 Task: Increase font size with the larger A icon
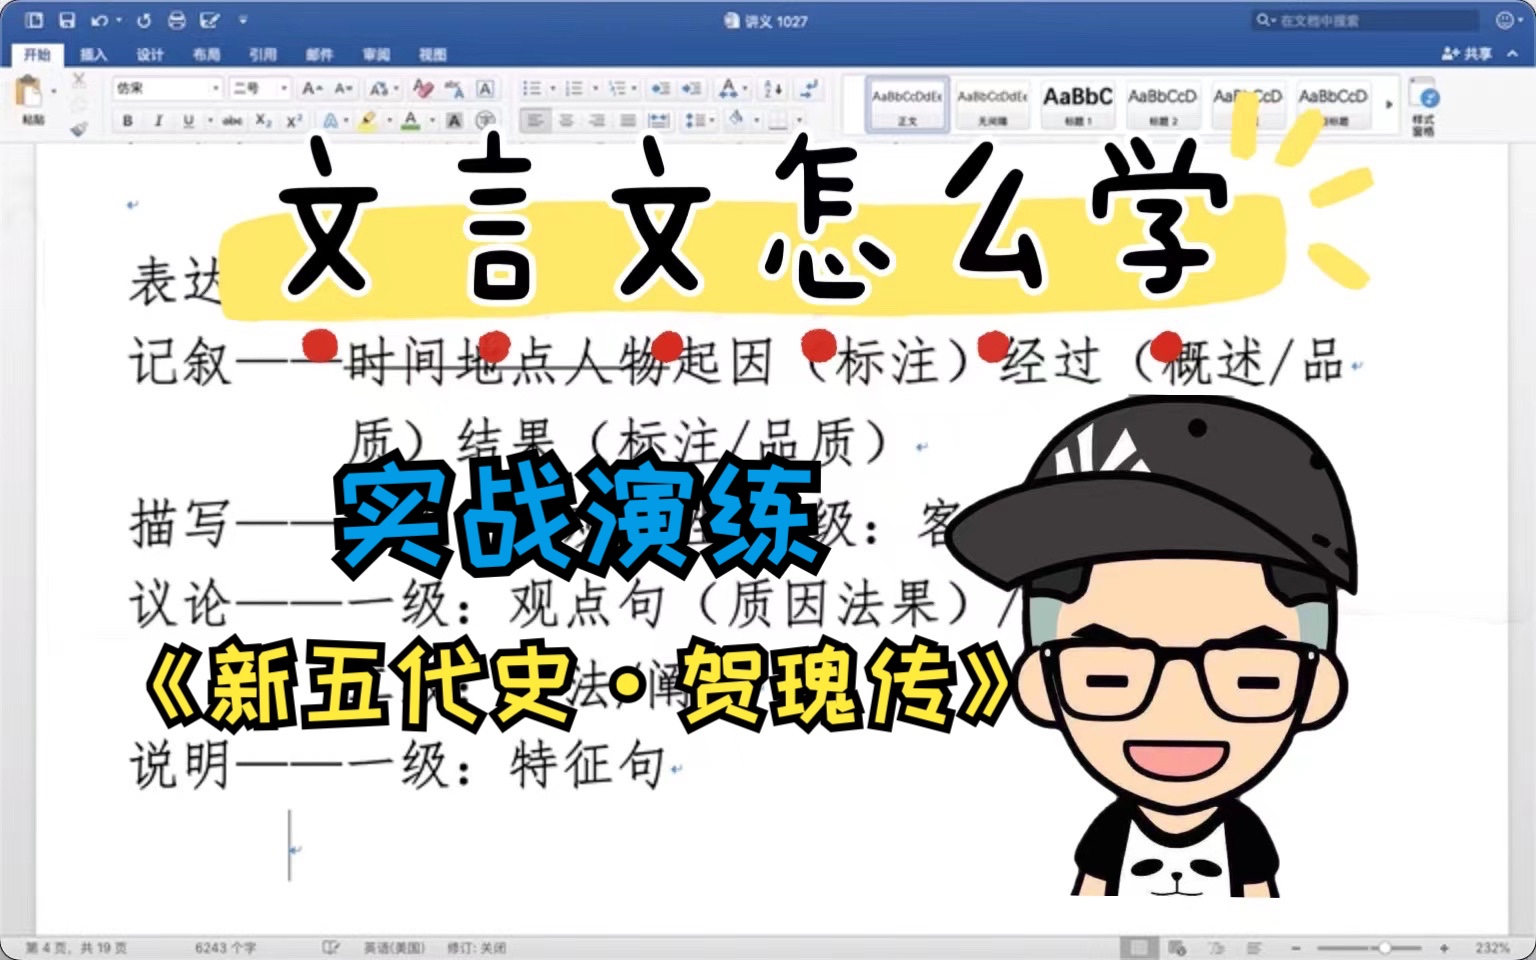click(313, 88)
